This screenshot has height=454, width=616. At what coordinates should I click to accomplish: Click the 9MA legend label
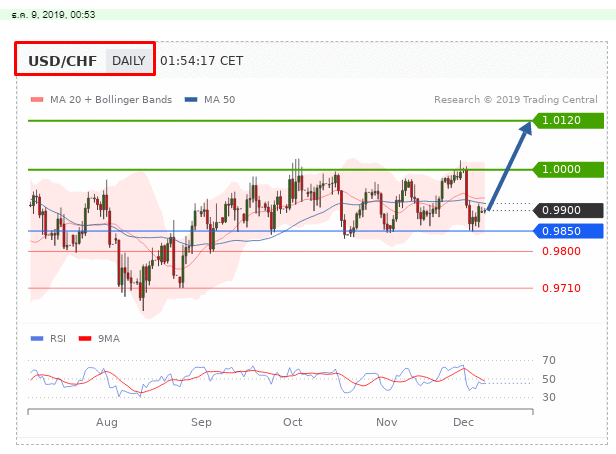(x=109, y=339)
